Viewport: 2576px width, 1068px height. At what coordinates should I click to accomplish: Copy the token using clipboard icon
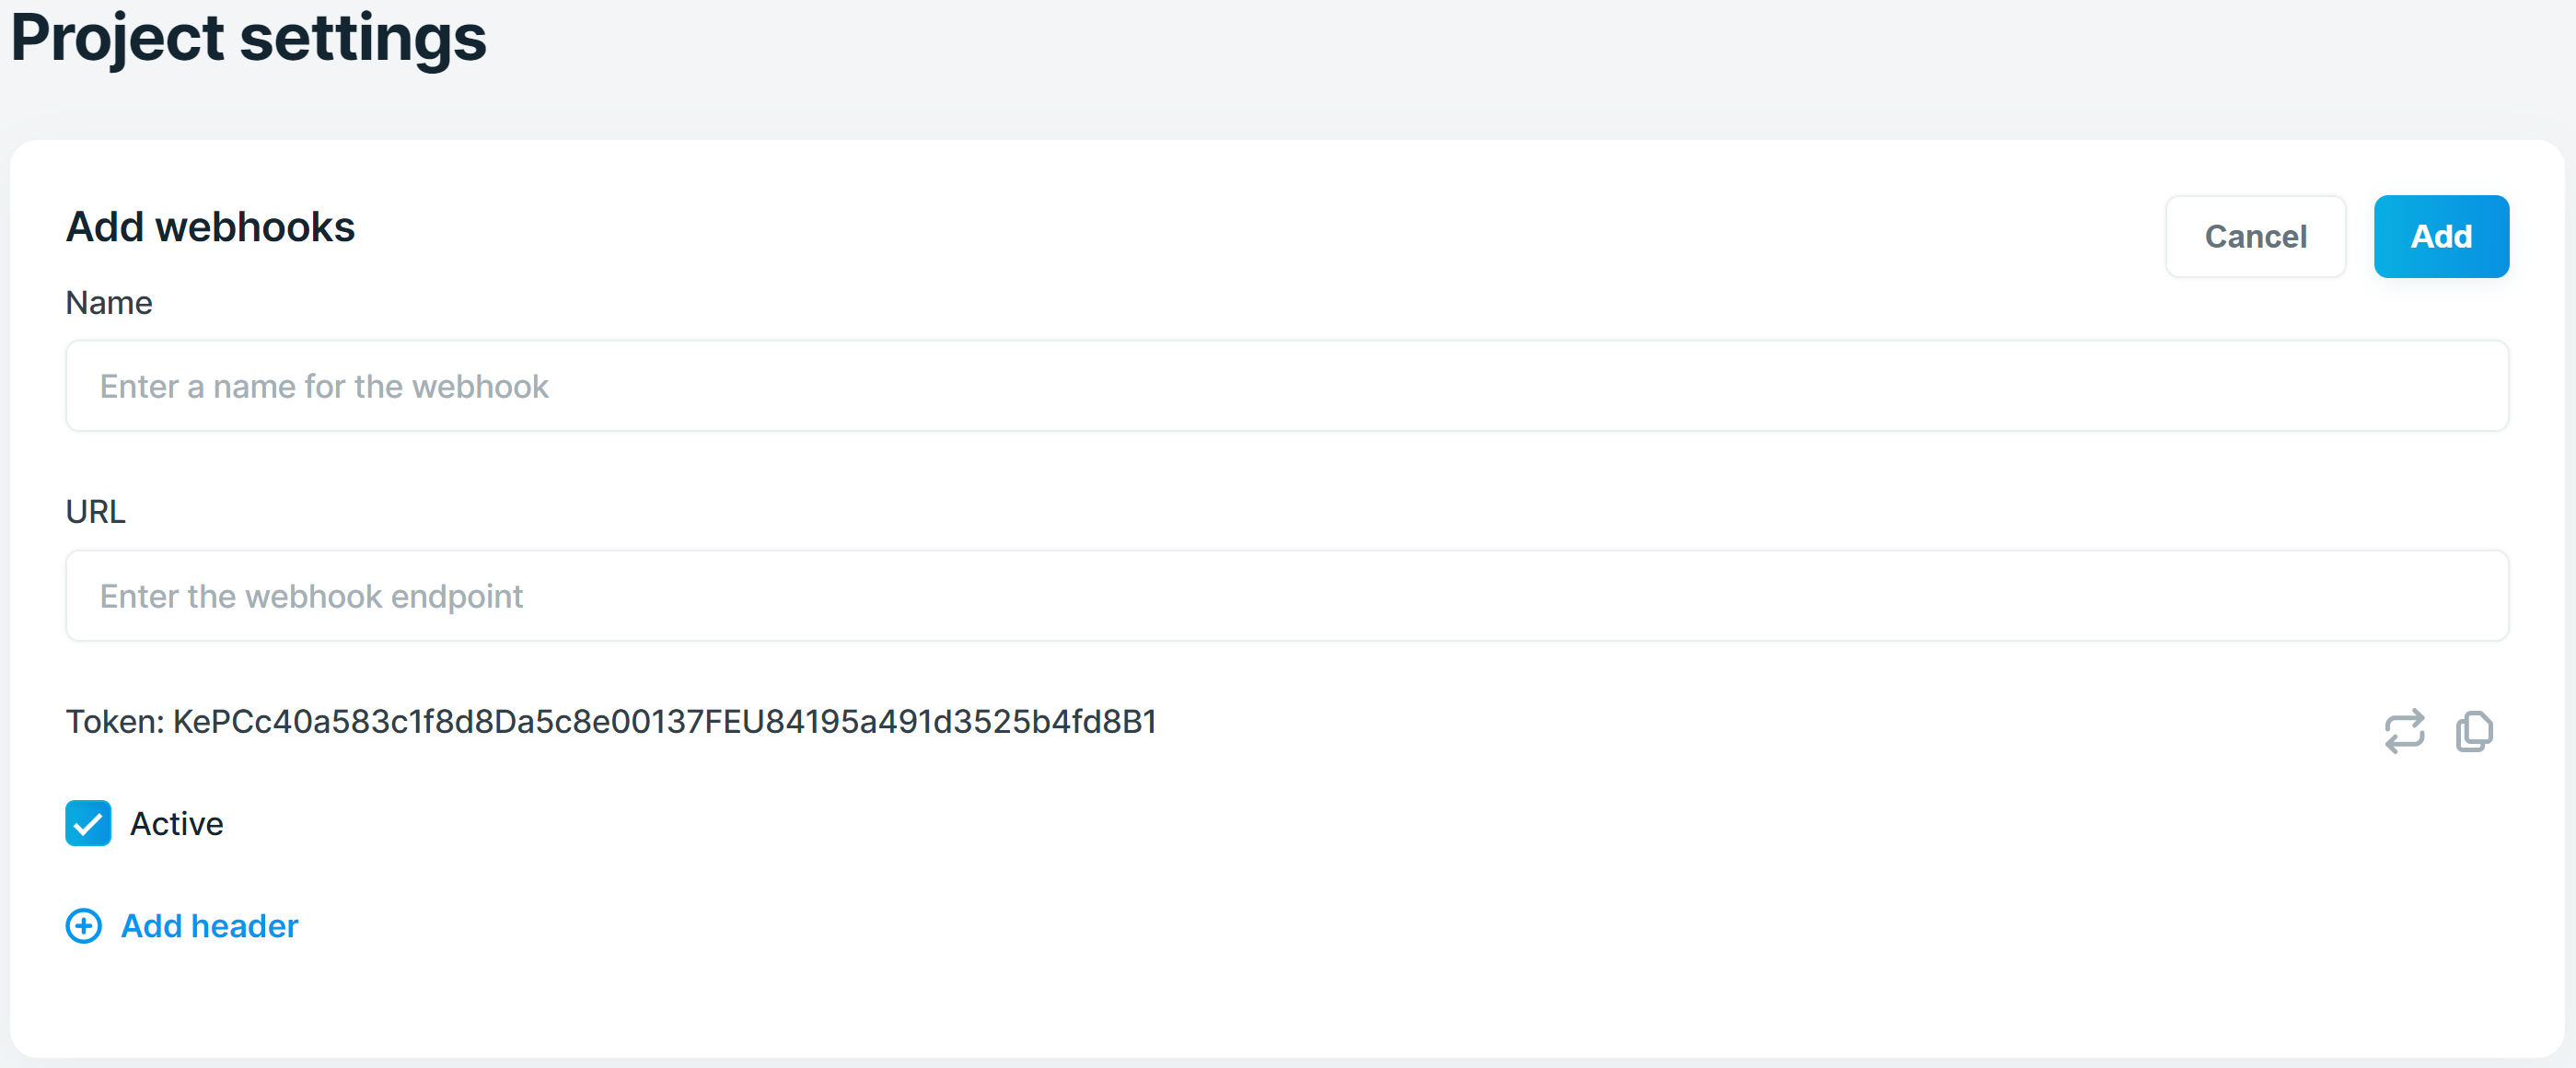2474,731
